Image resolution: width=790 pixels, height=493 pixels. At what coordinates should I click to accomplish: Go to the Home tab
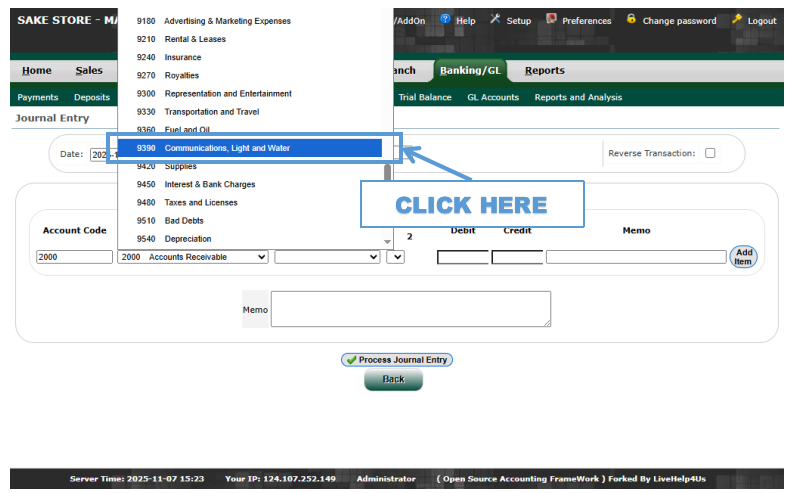point(37,71)
